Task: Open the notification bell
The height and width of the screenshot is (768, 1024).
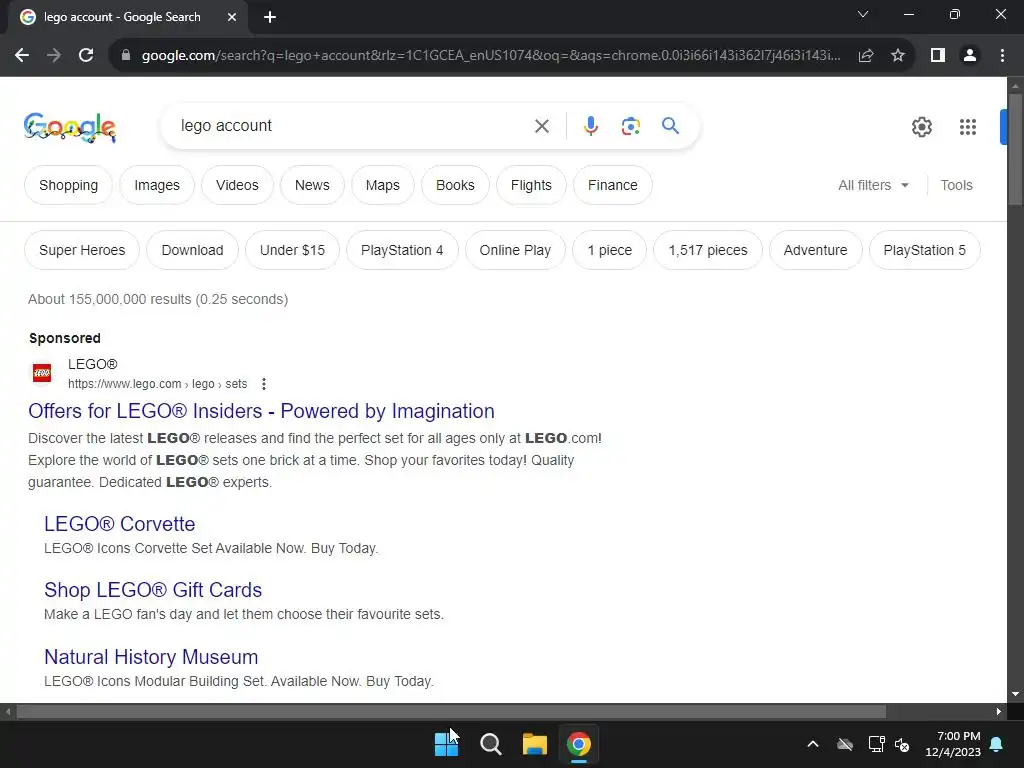Action: tap(997, 744)
